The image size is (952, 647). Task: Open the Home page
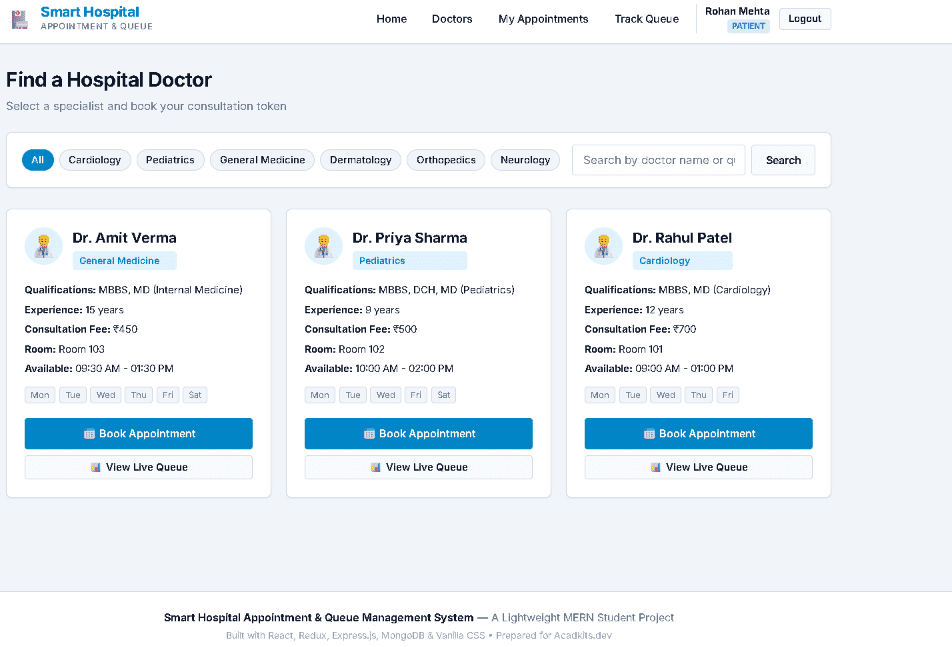point(392,19)
